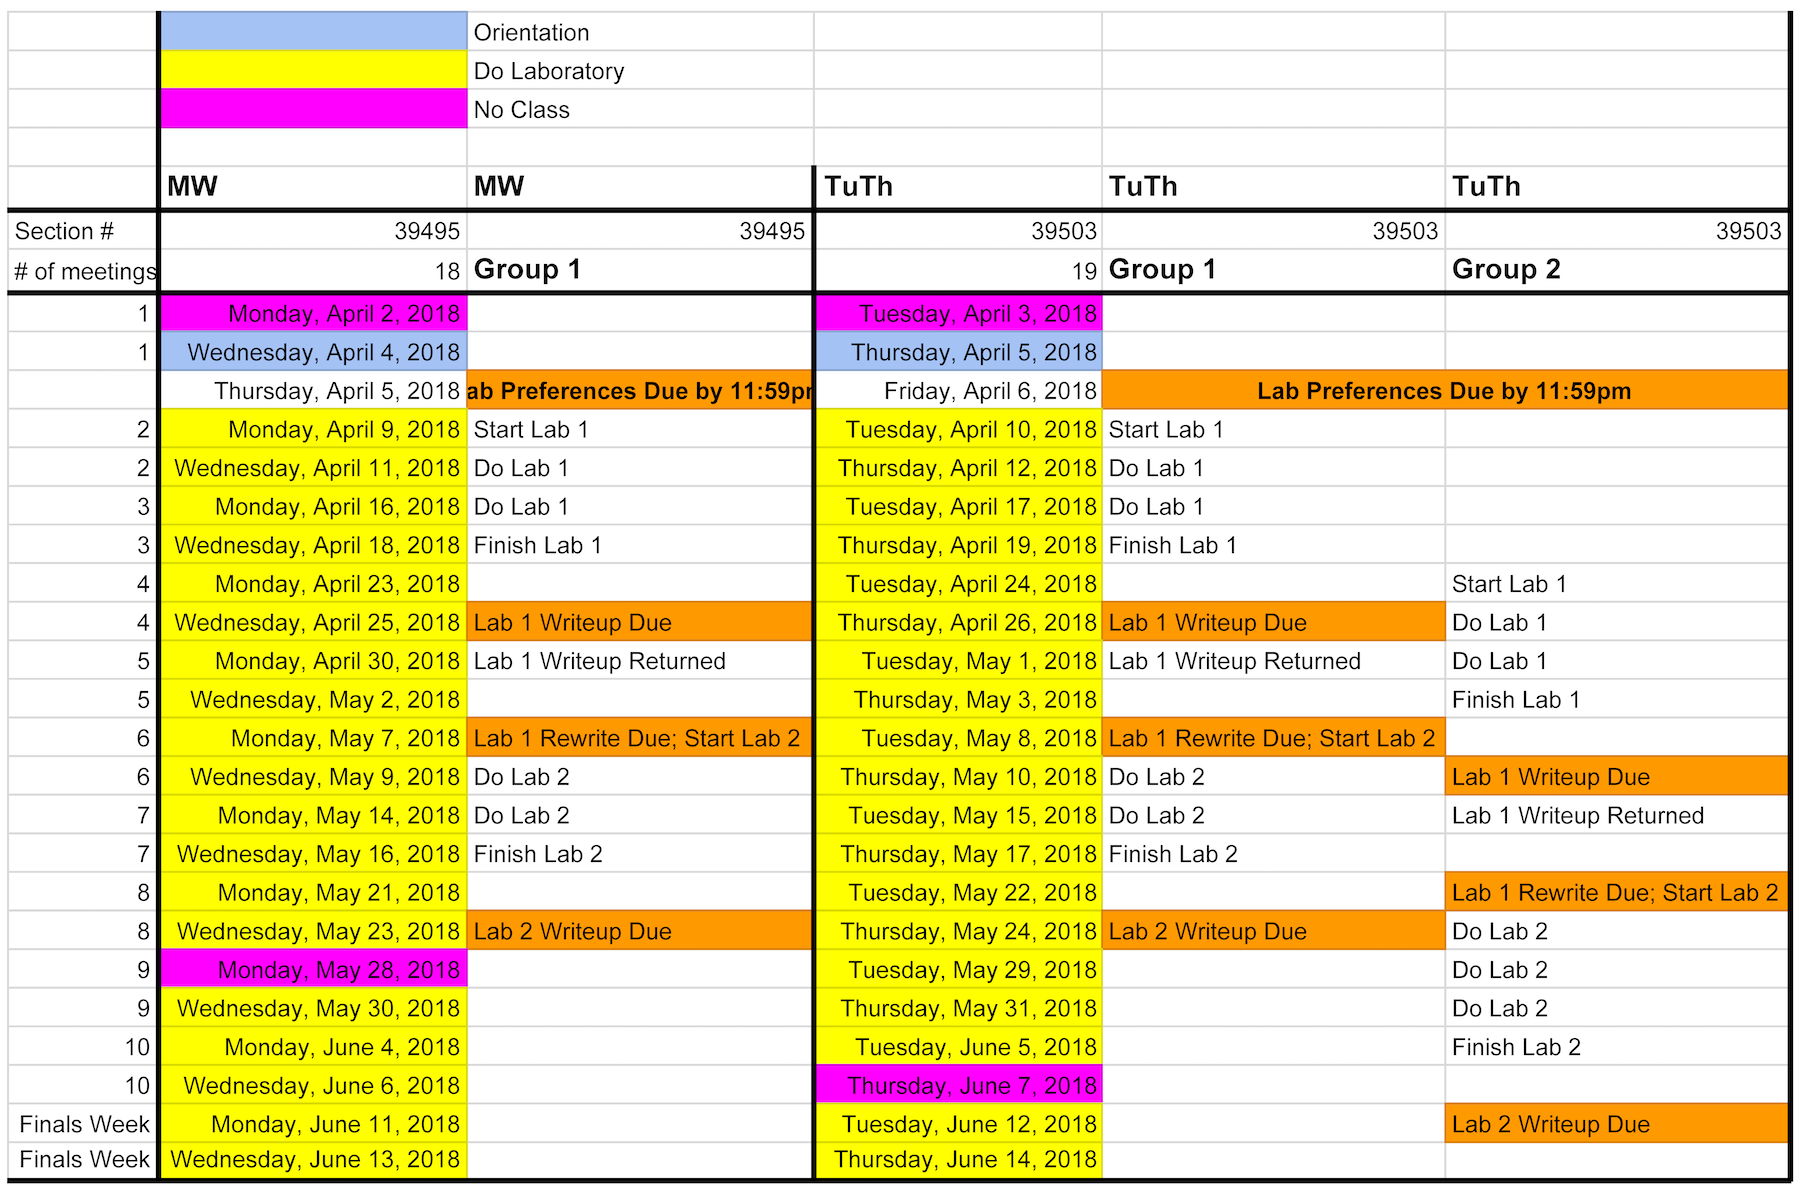The height and width of the screenshot is (1186, 1800).
Task: Select the Wednesday, April 4, 2018 orientation cell
Action: coord(314,352)
